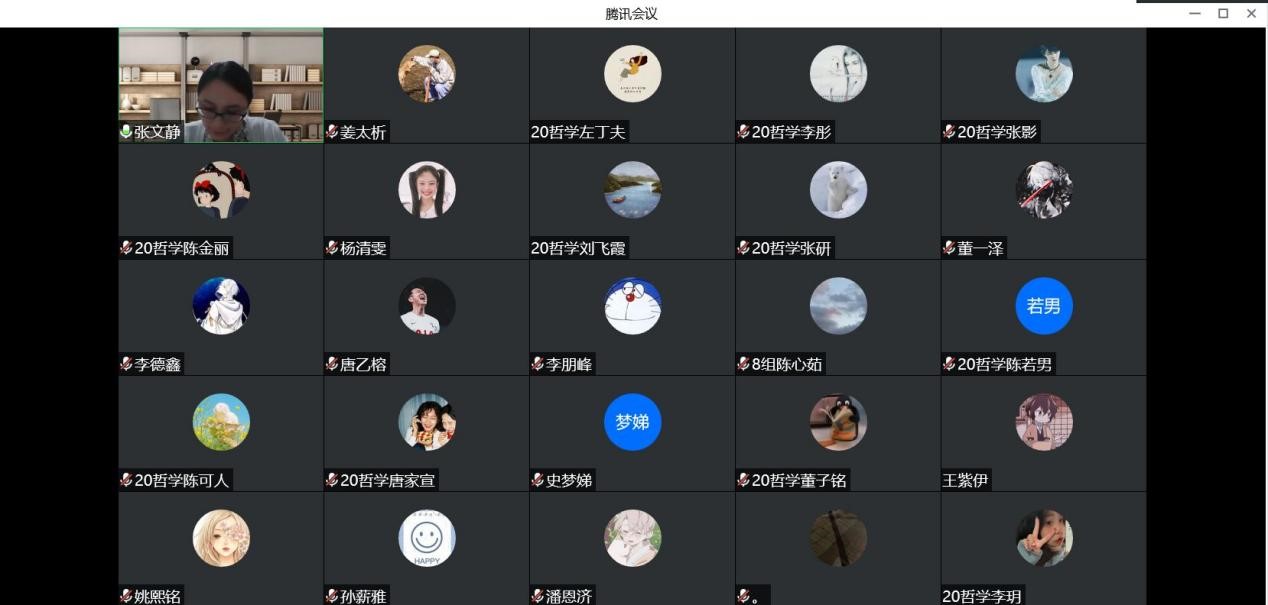Click 20哲学李彤's muted microphone icon
The image size is (1268, 605).
(744, 132)
